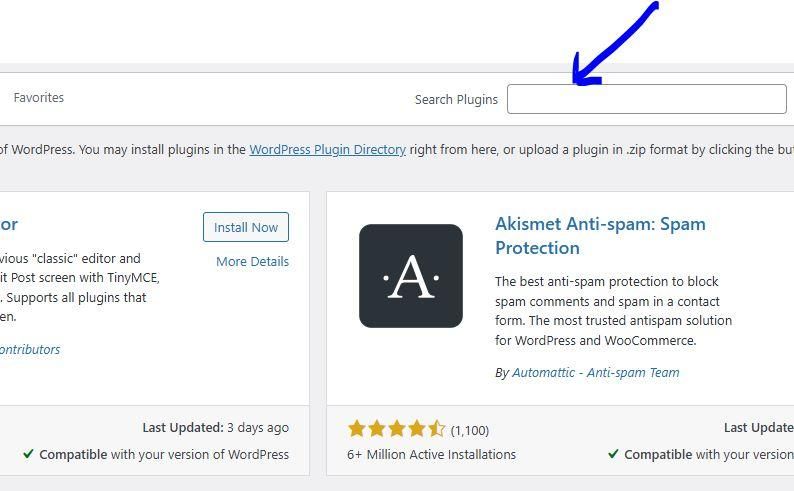Open the Automattic - Anti-spam Team author link
Screen dimensions: 794x491
click(596, 373)
